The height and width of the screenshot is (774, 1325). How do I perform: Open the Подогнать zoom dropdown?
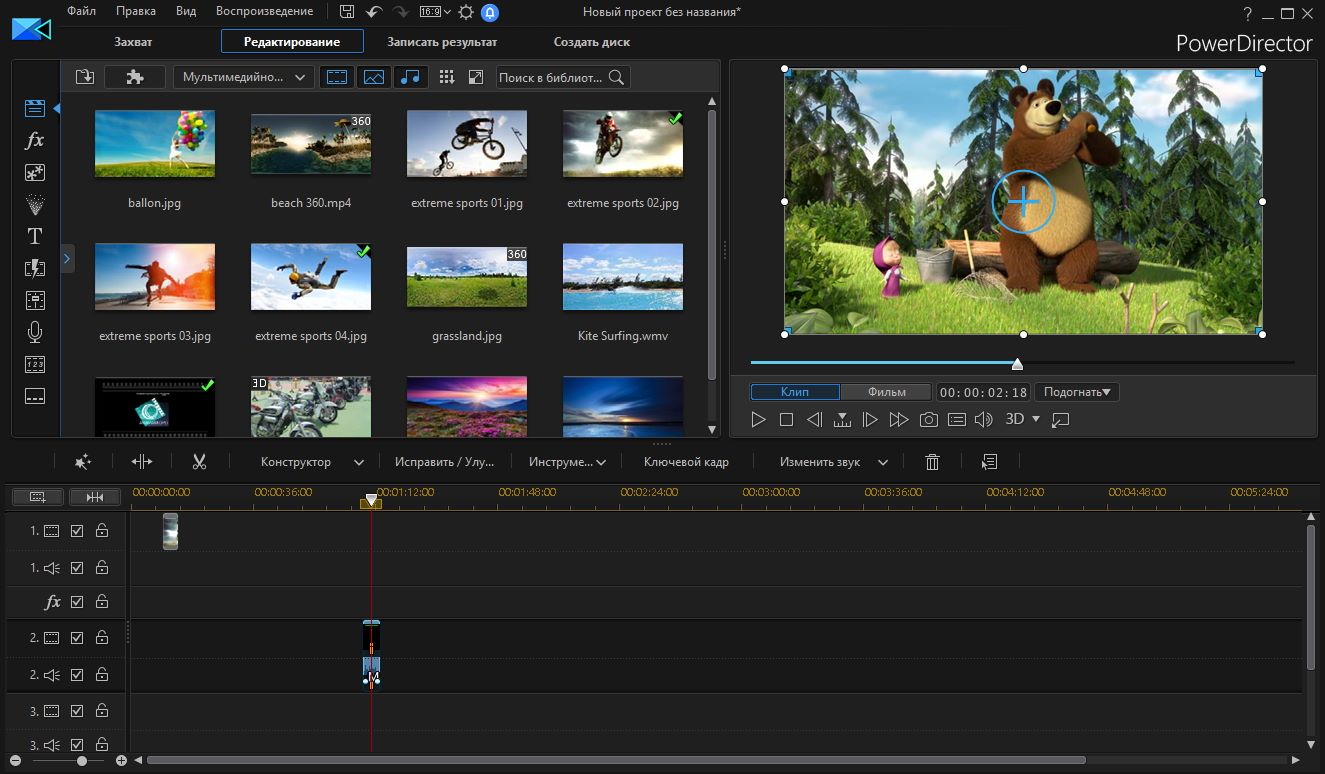point(1077,392)
